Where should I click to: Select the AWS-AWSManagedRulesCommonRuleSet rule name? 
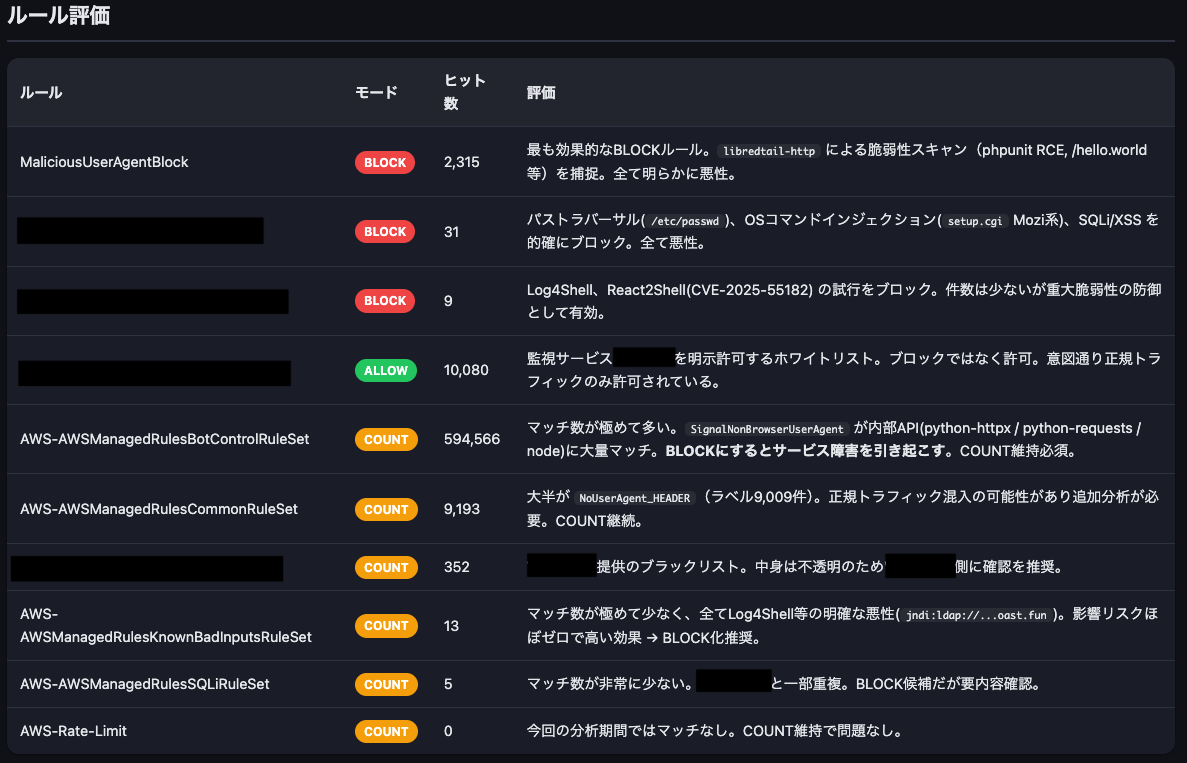point(159,509)
